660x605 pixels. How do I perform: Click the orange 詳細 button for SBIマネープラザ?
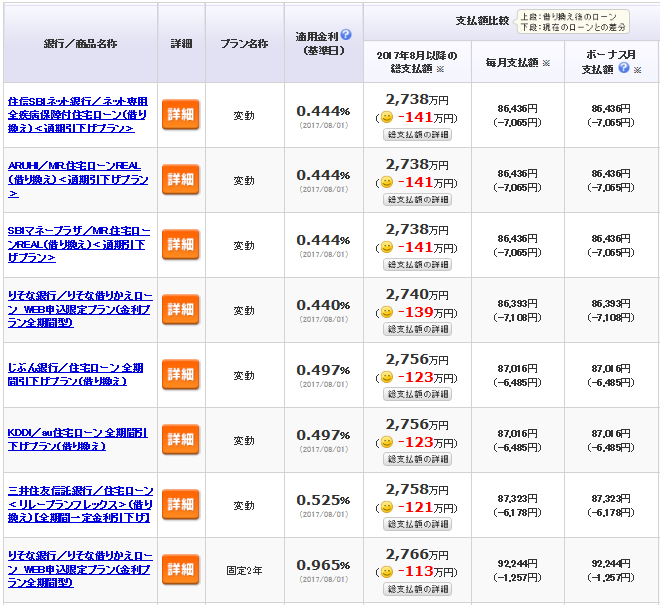point(181,244)
